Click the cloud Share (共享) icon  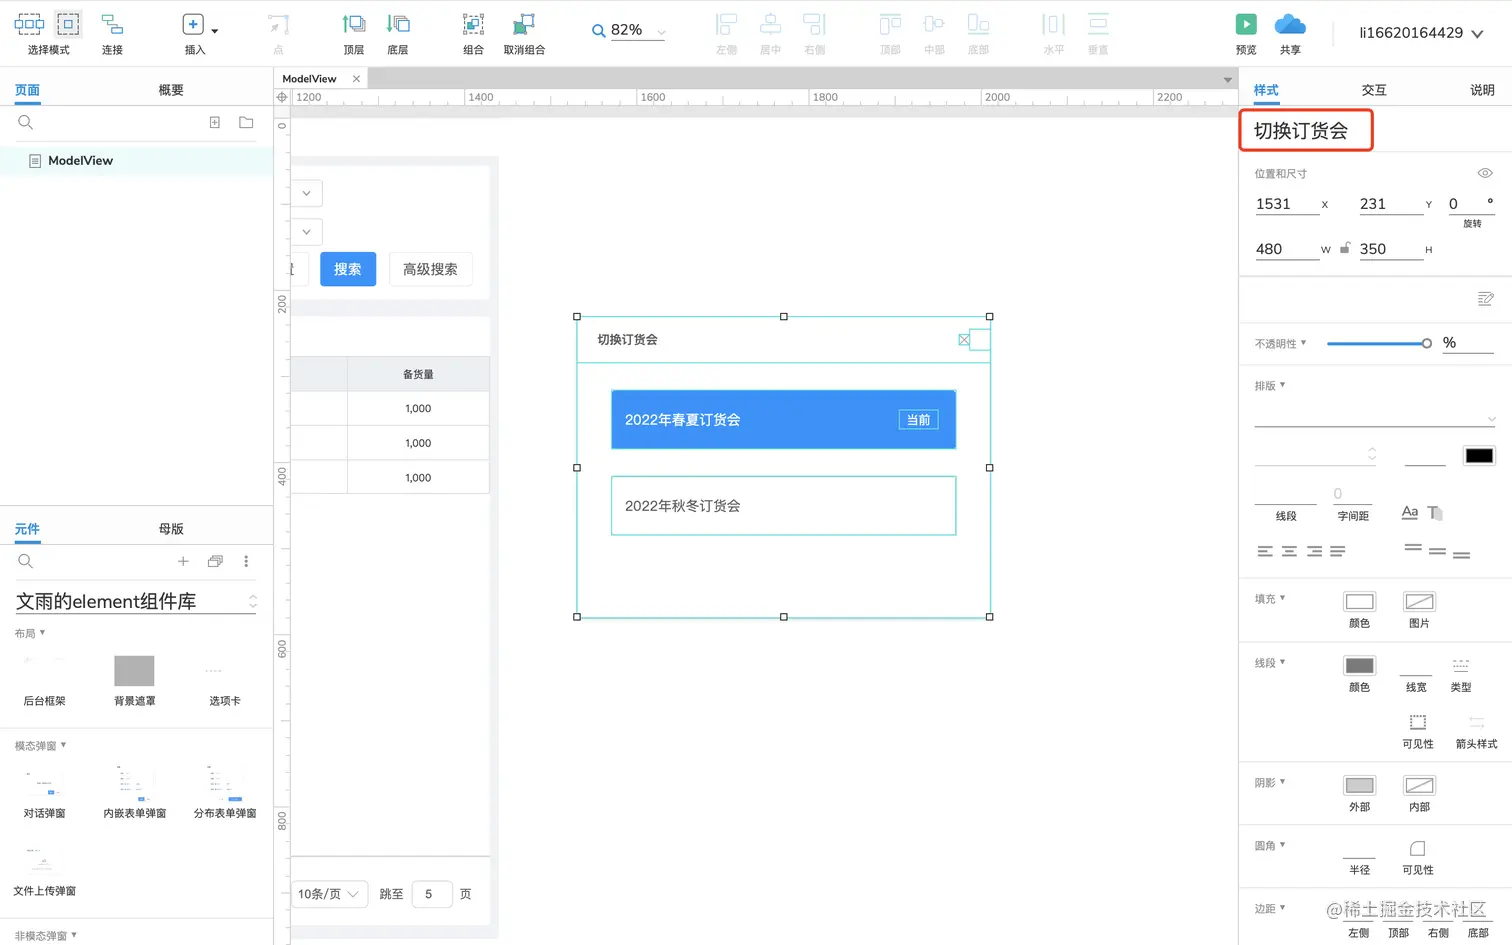coord(1290,24)
